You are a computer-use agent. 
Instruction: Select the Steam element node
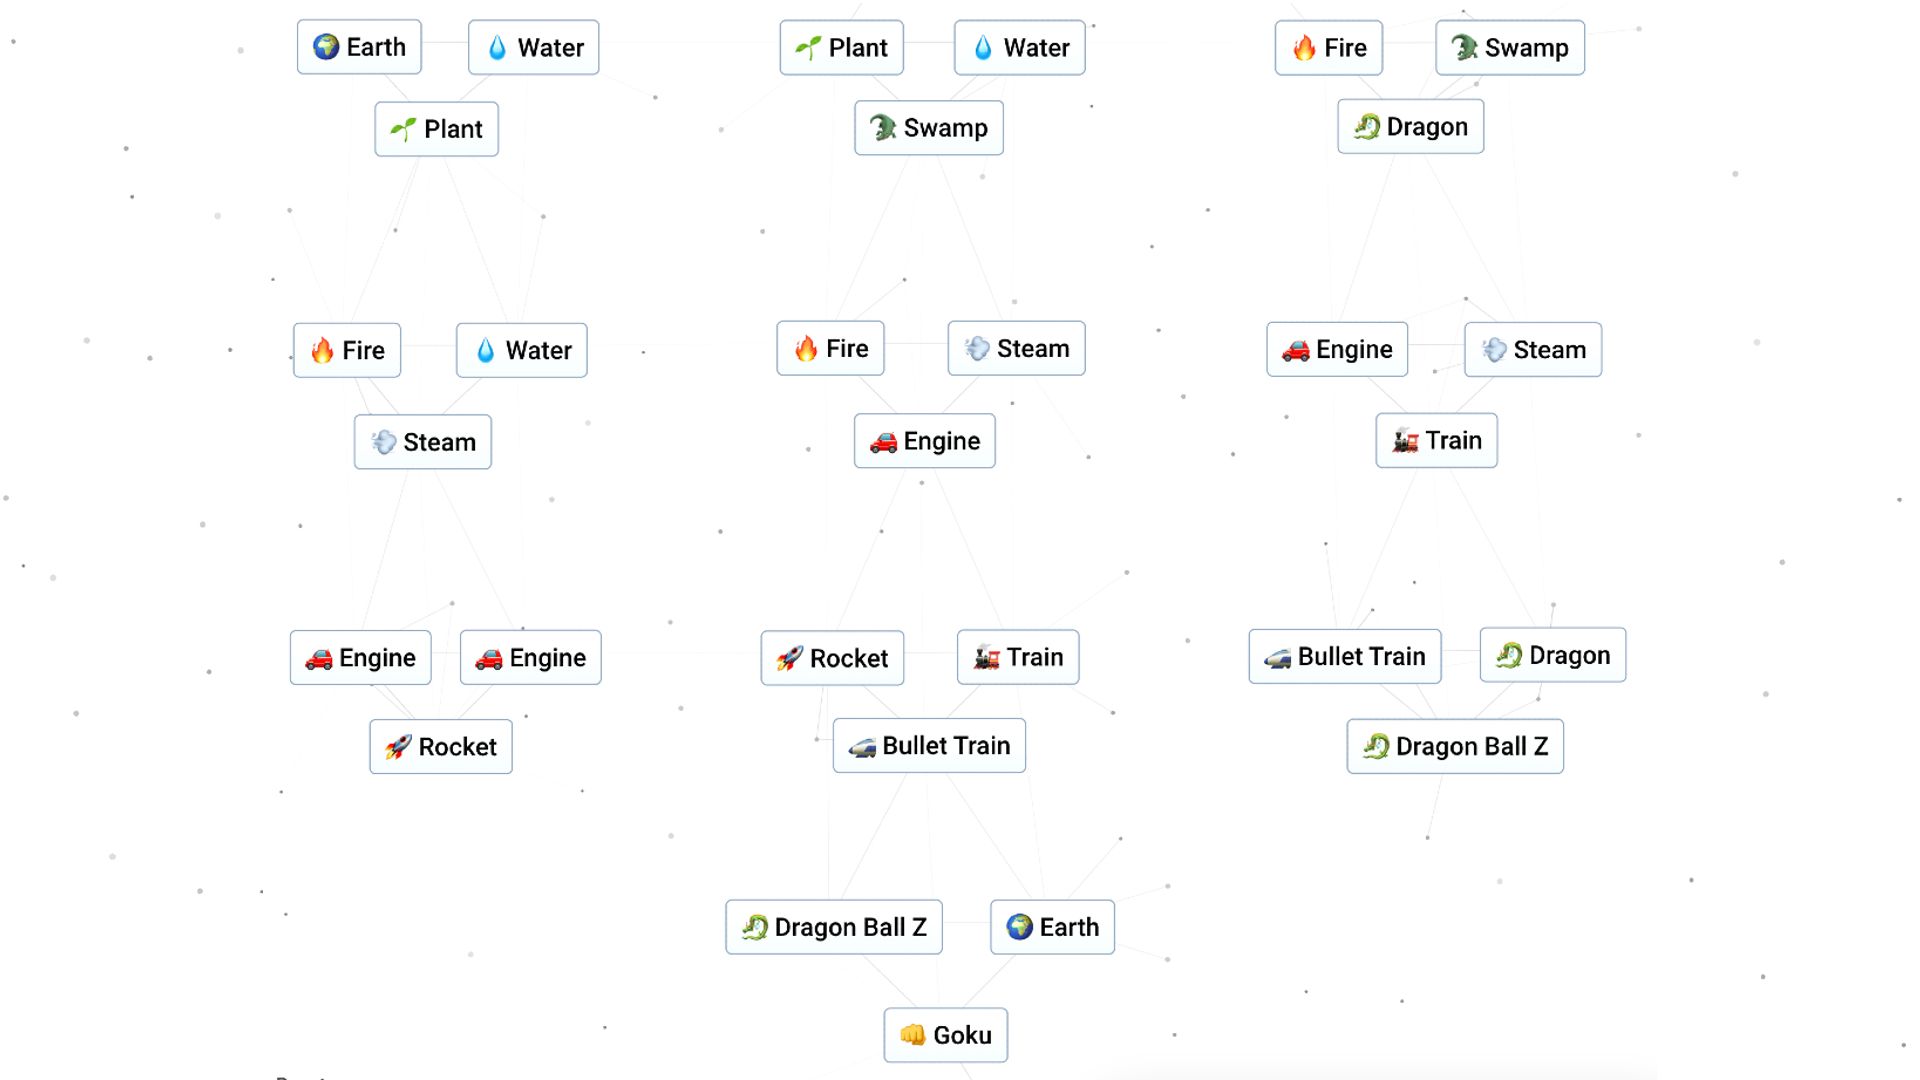(422, 442)
